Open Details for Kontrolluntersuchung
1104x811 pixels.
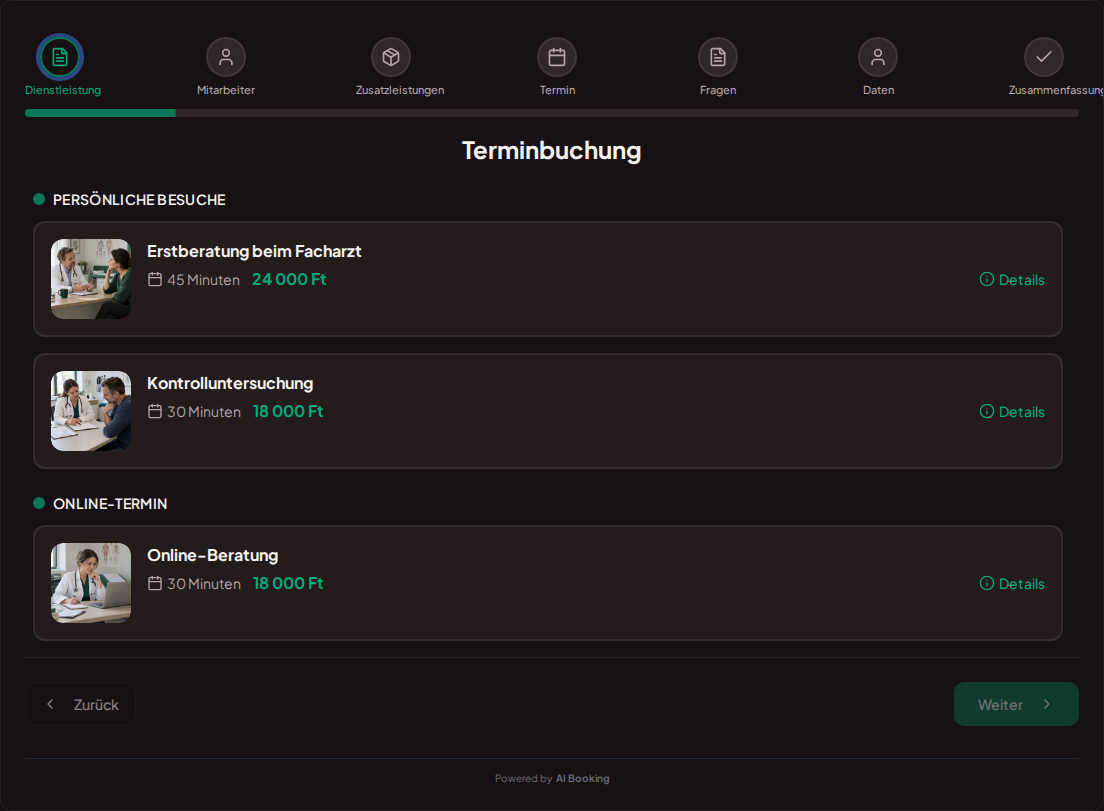(1012, 411)
